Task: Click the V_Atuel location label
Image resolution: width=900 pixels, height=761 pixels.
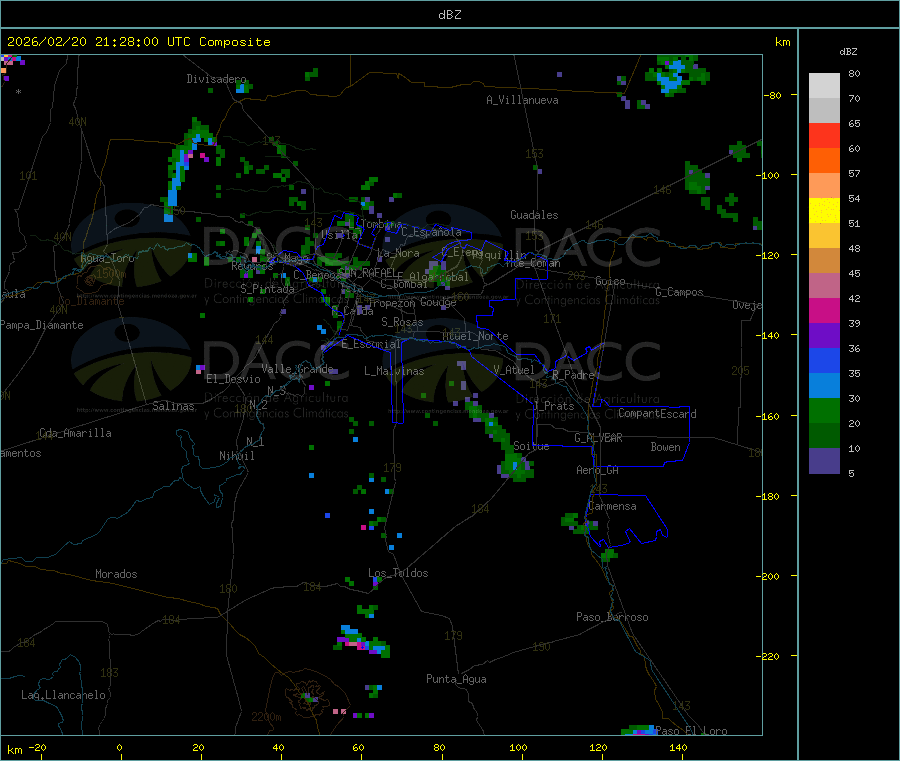Action: click(514, 370)
